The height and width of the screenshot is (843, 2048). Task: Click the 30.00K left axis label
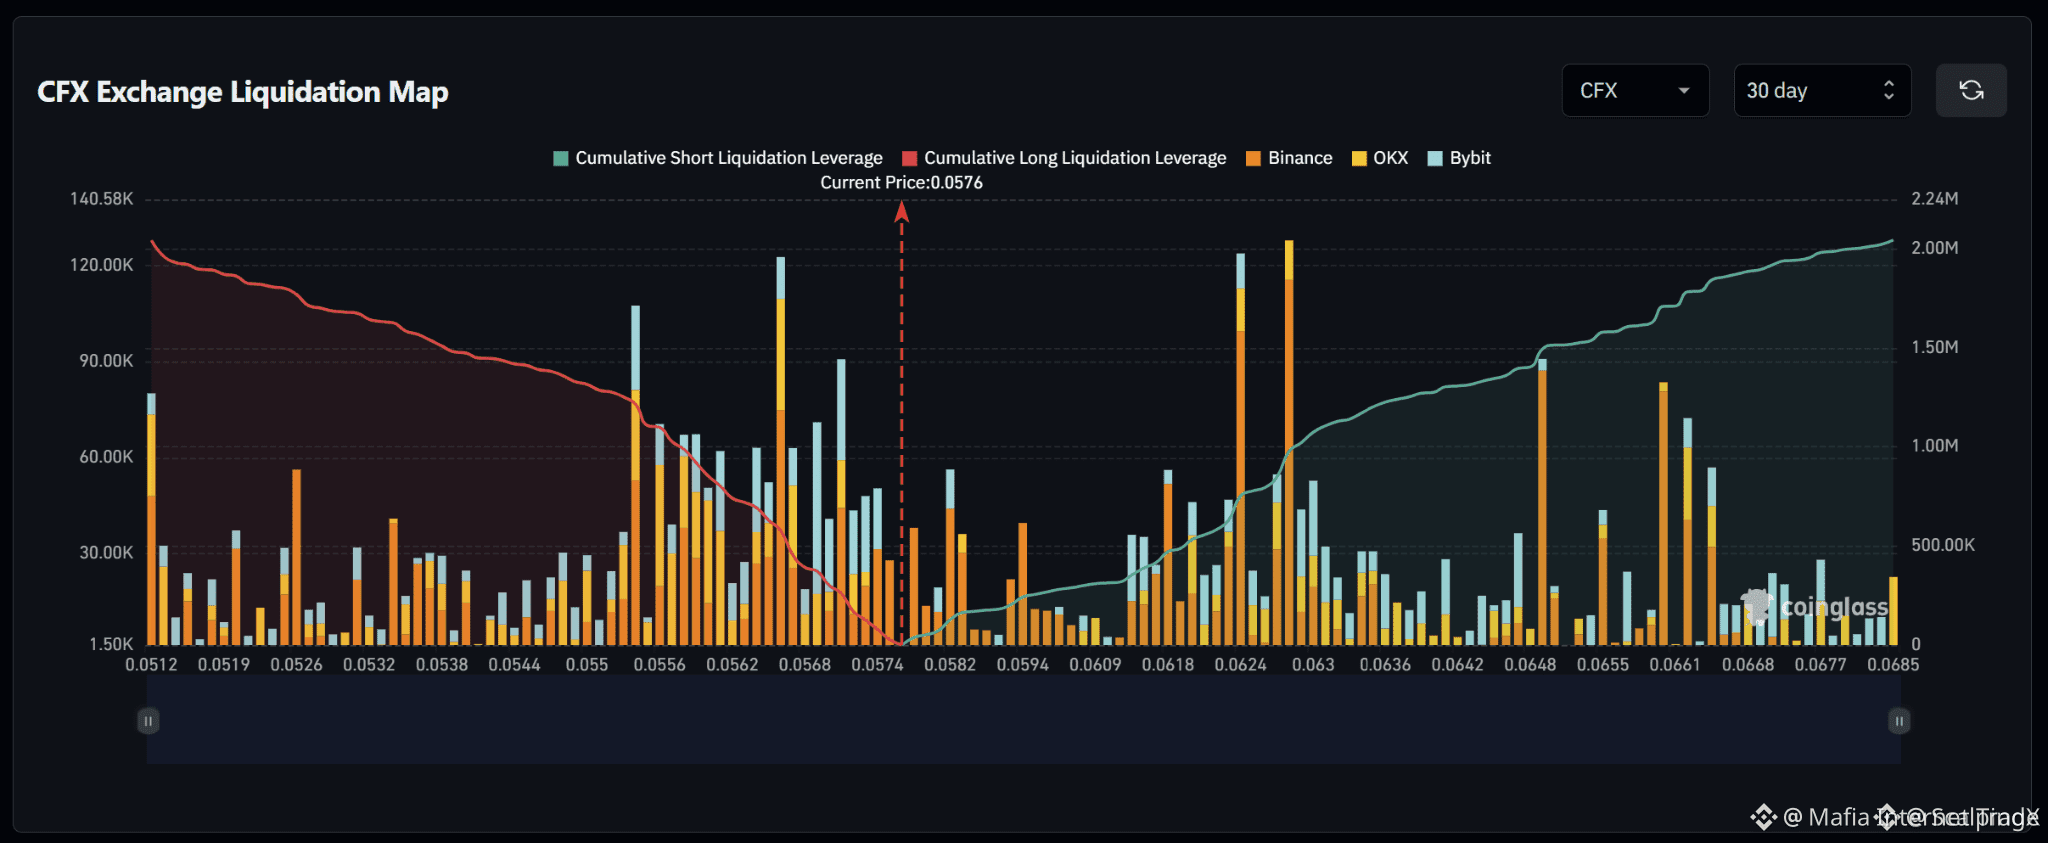[x=106, y=553]
